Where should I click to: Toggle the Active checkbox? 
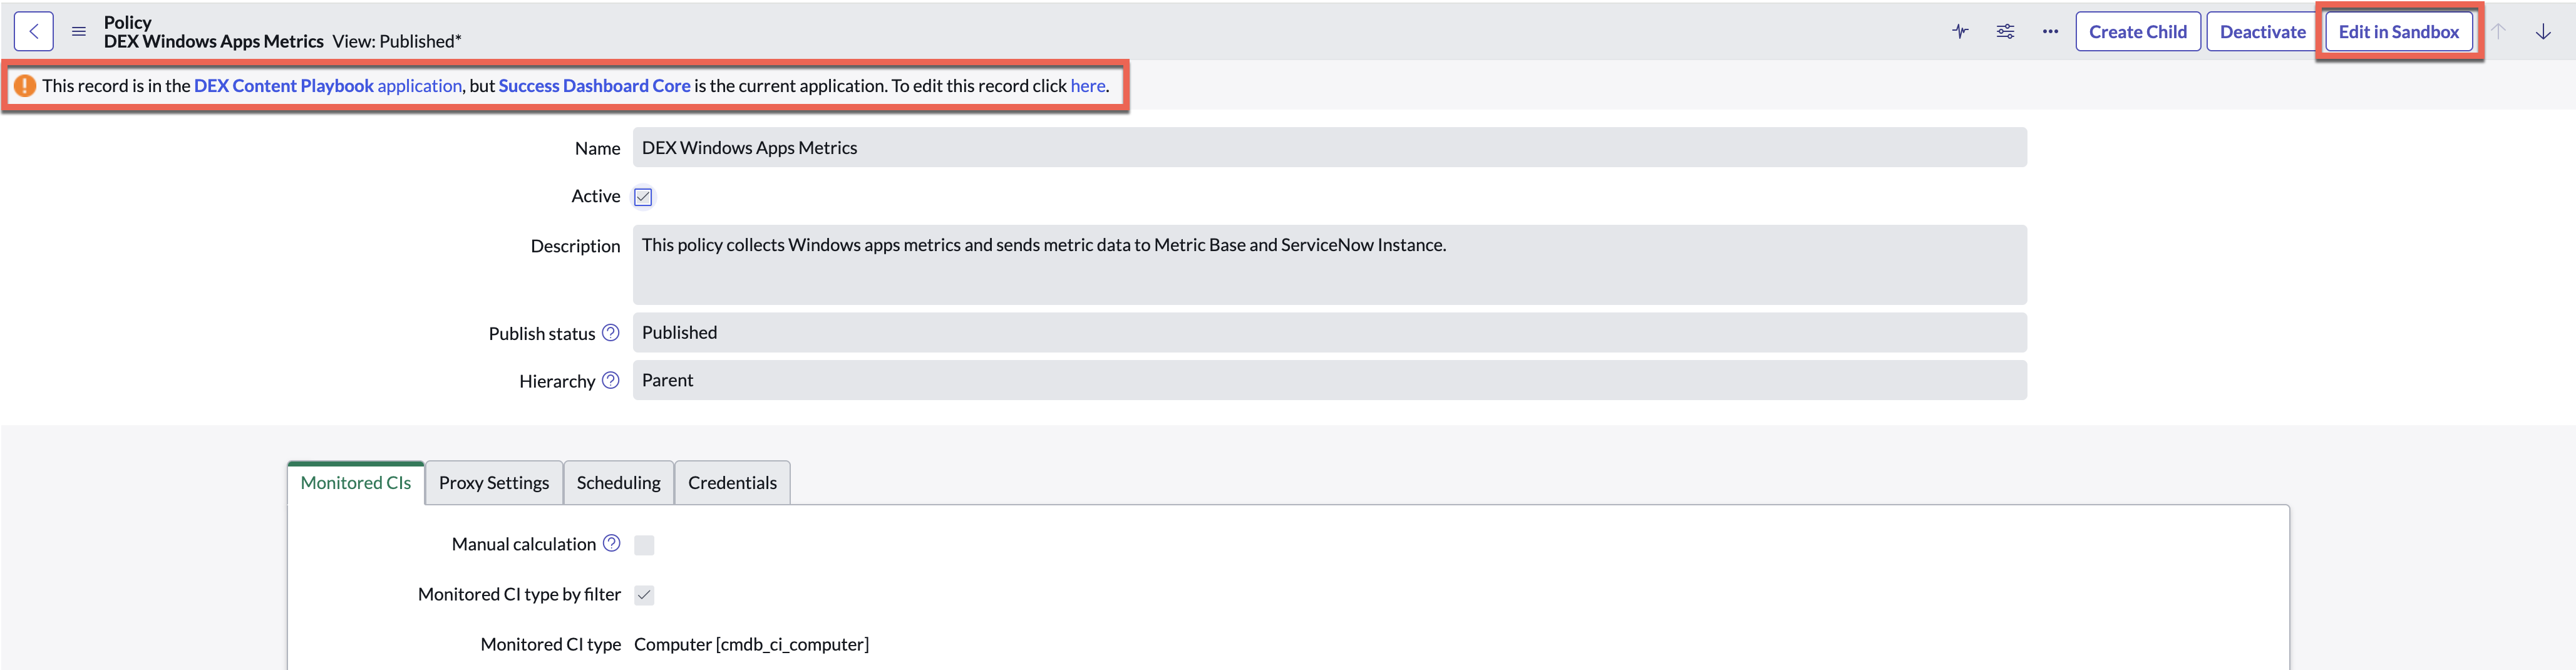coord(643,197)
